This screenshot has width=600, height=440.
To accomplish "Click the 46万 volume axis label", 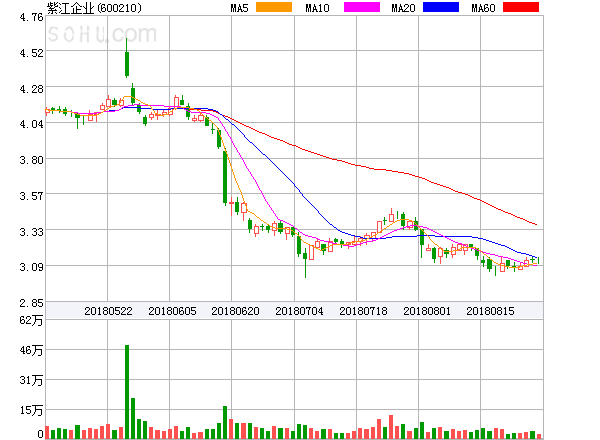I will coord(31,350).
